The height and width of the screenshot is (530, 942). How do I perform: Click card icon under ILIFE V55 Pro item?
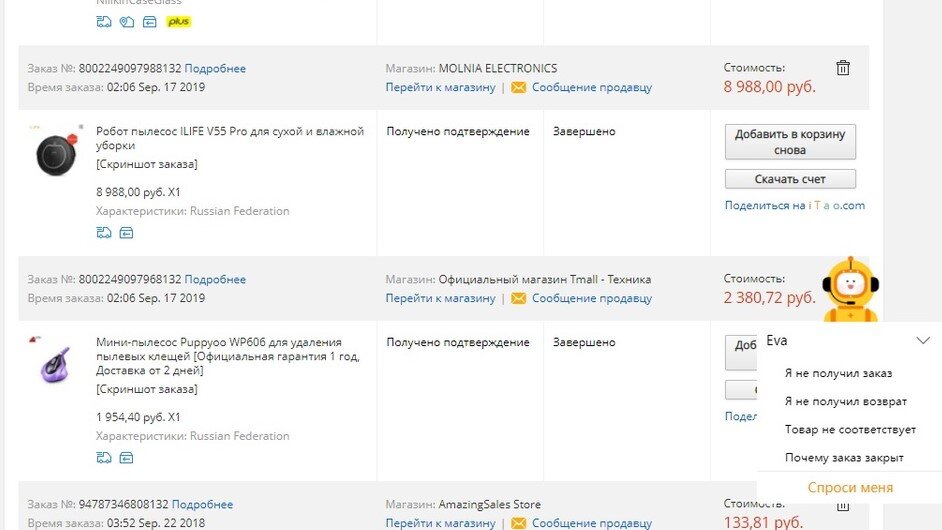(x=126, y=233)
